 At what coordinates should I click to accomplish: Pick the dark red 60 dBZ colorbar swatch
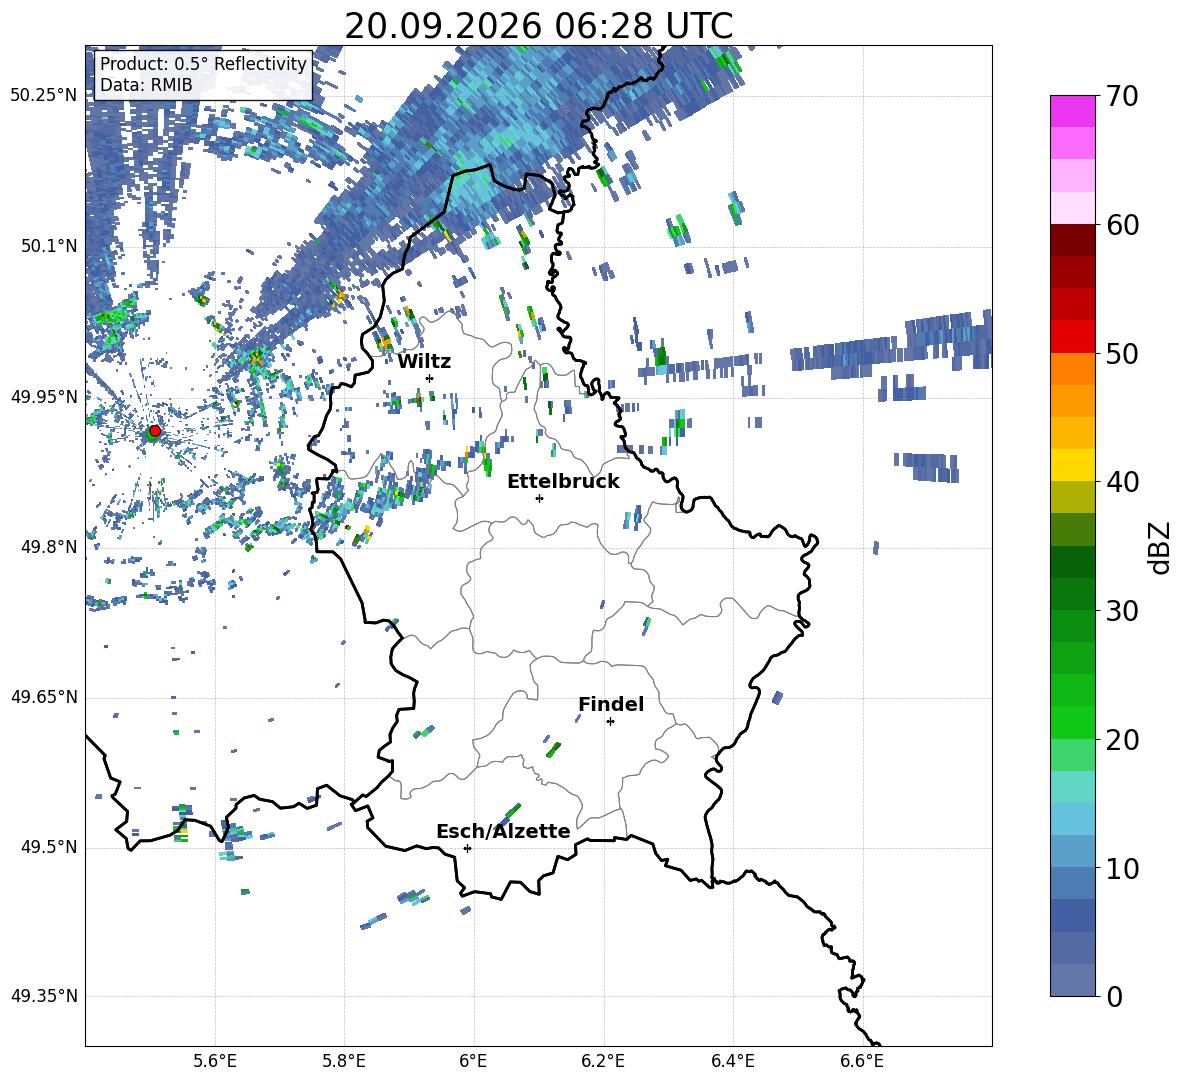(1072, 240)
